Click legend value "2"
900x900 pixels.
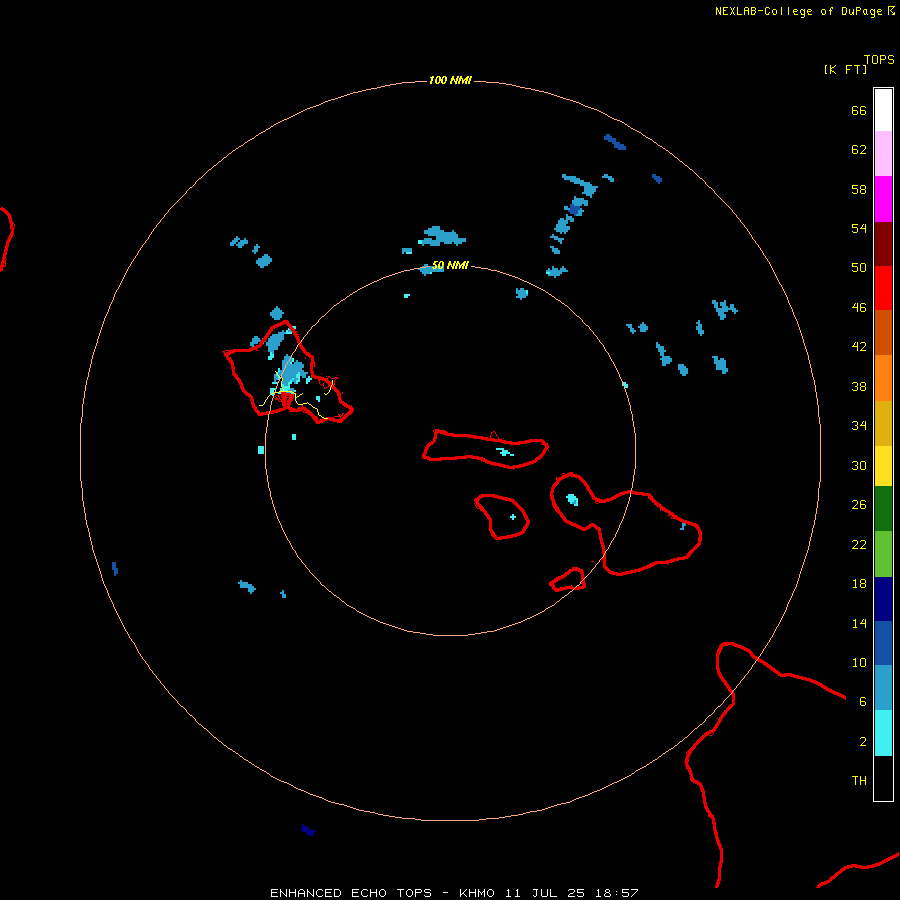(x=863, y=742)
